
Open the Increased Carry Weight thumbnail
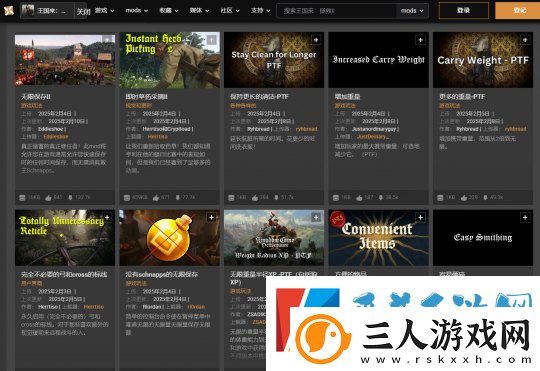click(x=378, y=60)
